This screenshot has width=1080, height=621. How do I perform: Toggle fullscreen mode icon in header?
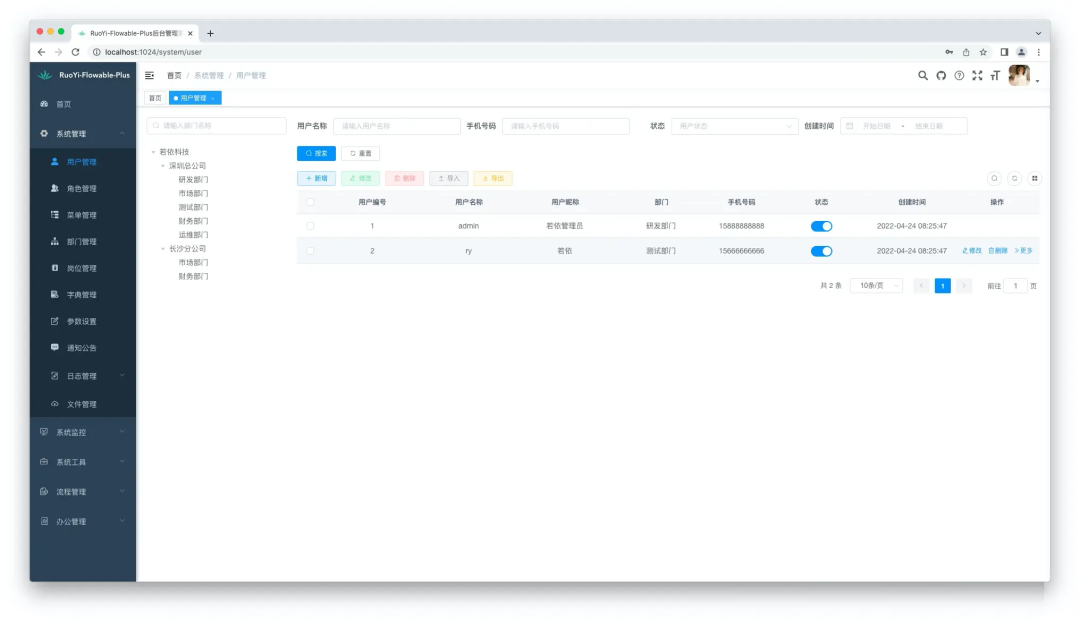point(977,76)
